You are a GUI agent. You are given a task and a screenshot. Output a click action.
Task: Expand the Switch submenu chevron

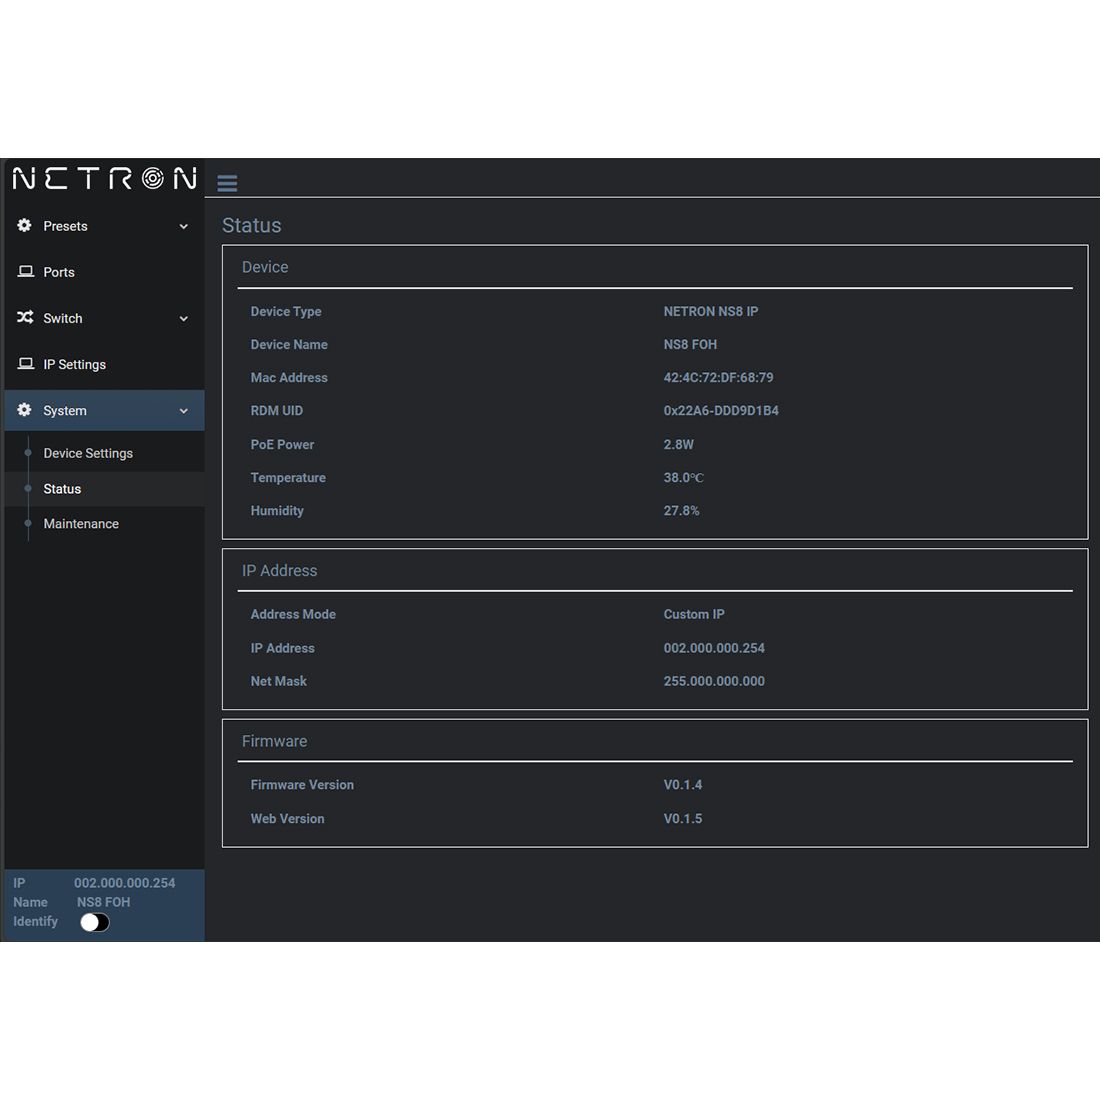pyautogui.click(x=183, y=319)
